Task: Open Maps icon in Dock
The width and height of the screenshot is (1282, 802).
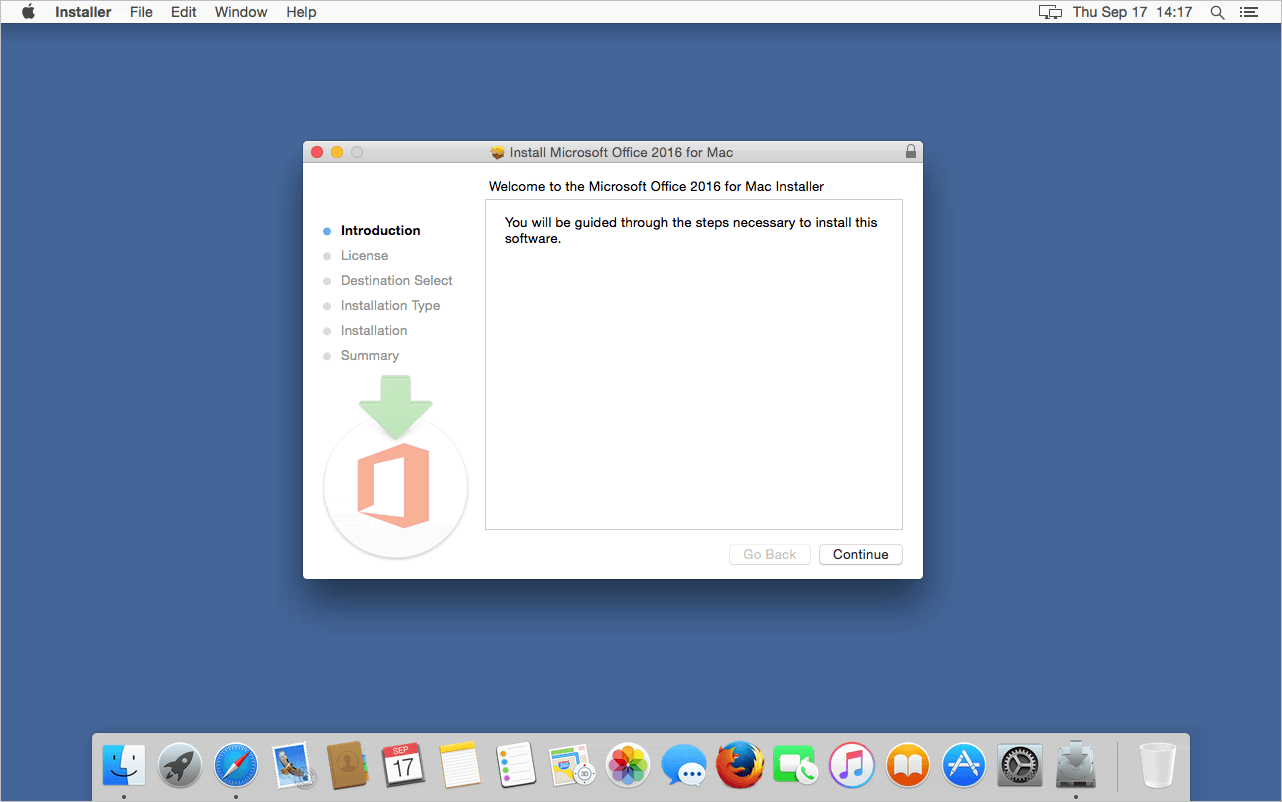Action: pos(572,767)
